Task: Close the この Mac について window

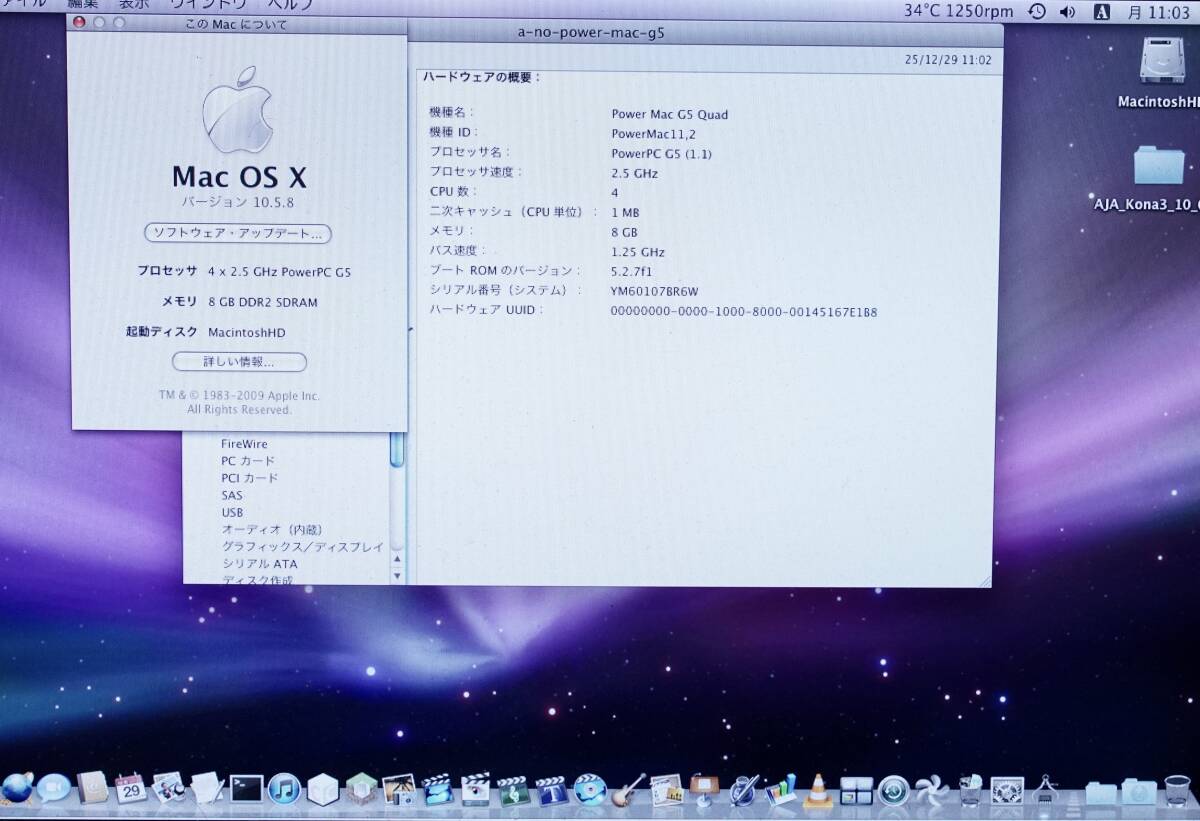Action: coord(80,23)
